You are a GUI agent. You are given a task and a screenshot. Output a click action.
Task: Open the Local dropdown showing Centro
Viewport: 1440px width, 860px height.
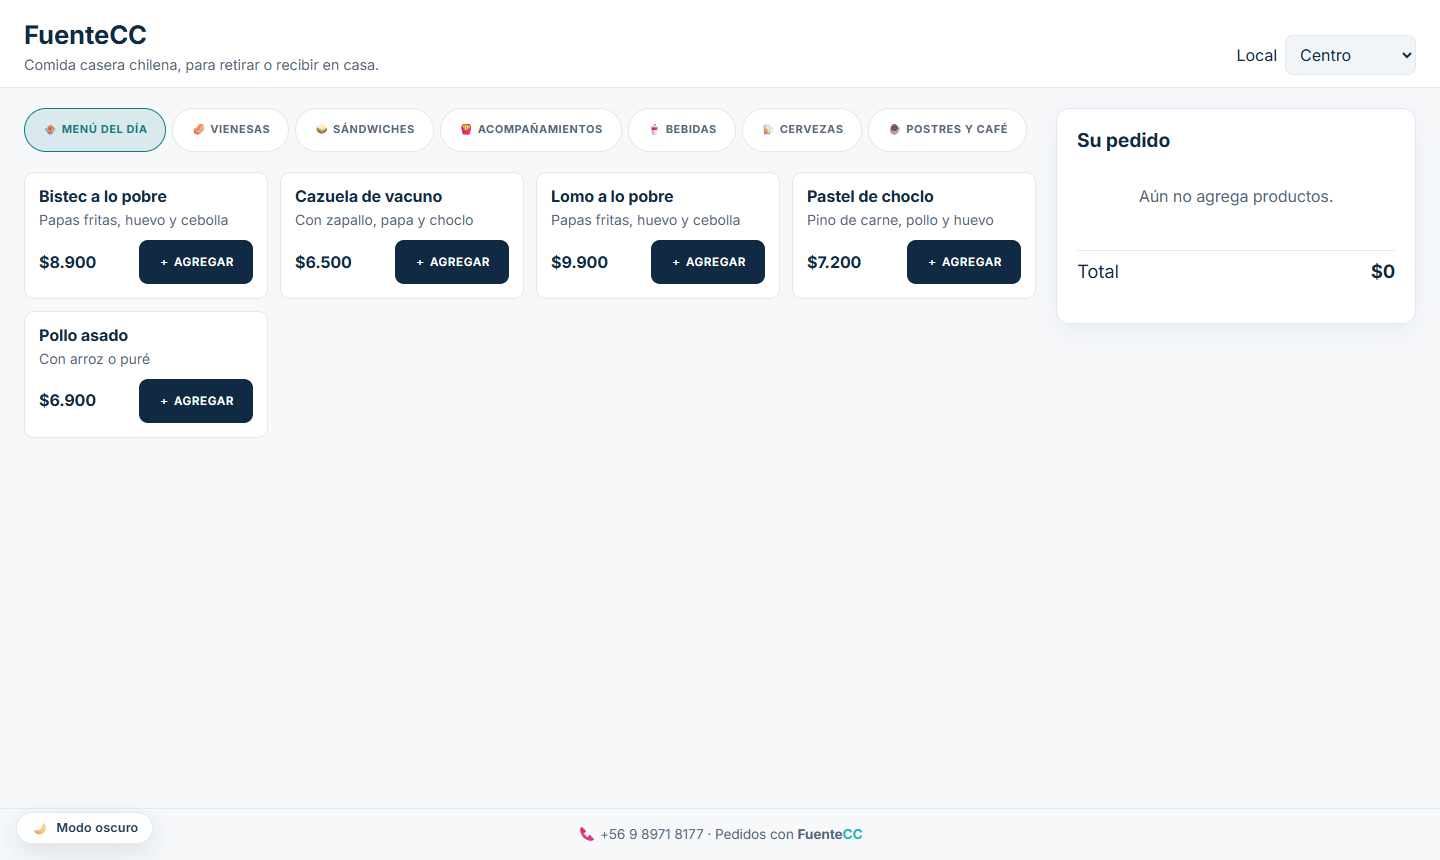tap(1350, 55)
